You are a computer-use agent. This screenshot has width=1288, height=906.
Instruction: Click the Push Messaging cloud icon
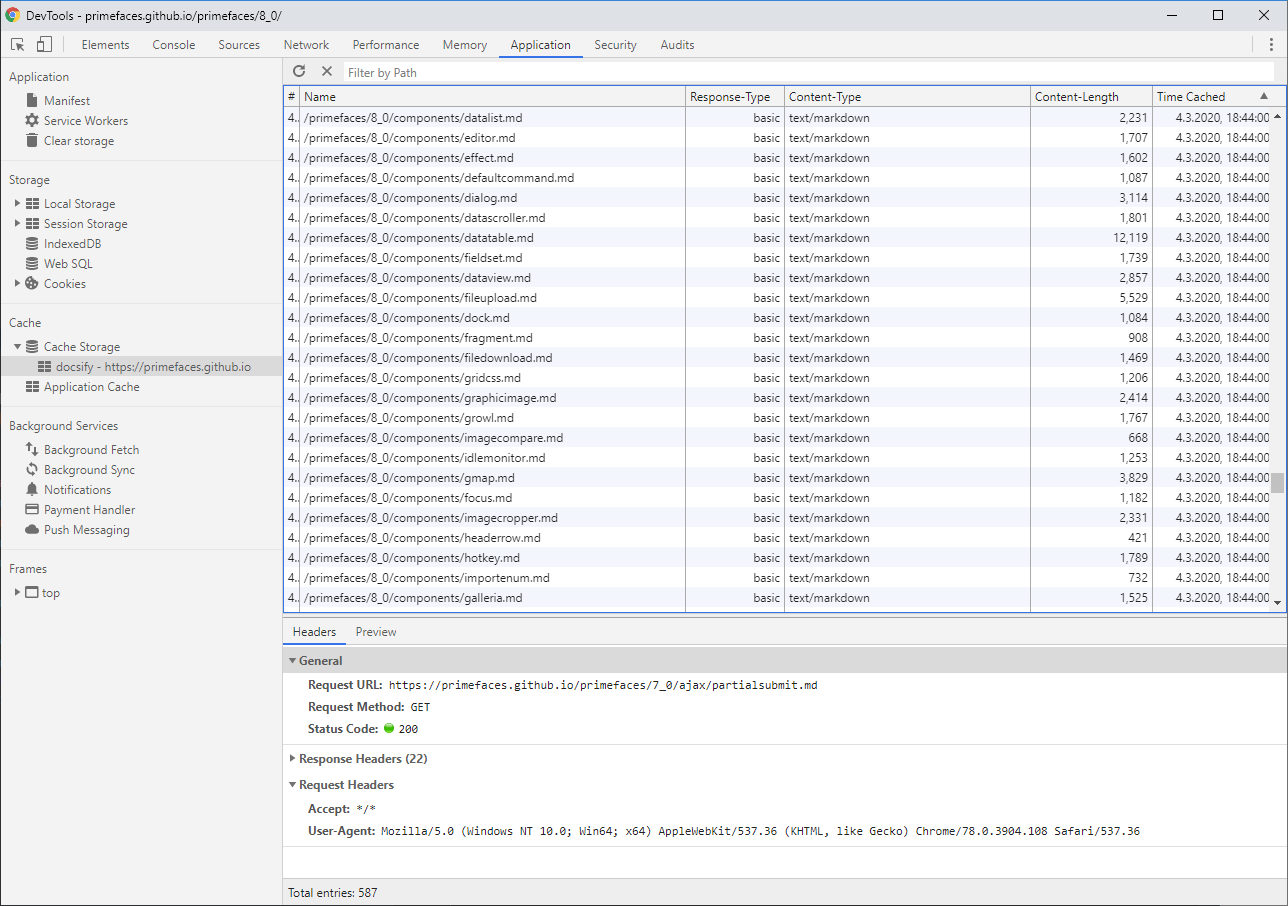tap(32, 530)
